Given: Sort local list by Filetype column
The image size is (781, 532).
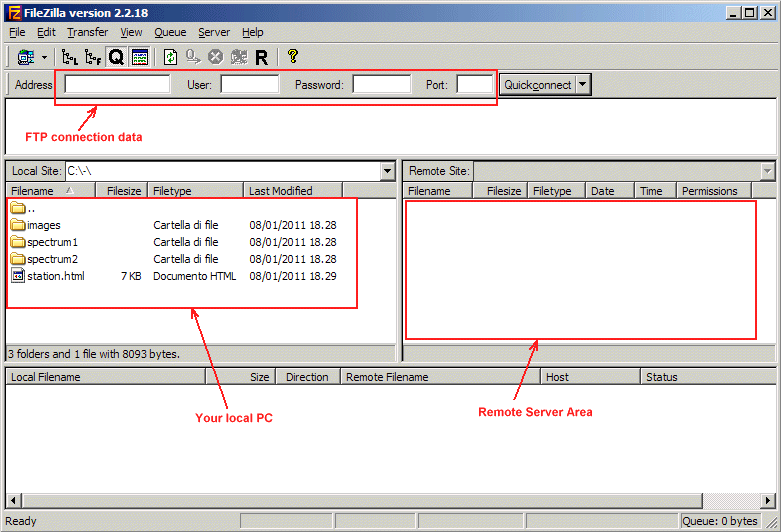Looking at the screenshot, I should (x=195, y=191).
